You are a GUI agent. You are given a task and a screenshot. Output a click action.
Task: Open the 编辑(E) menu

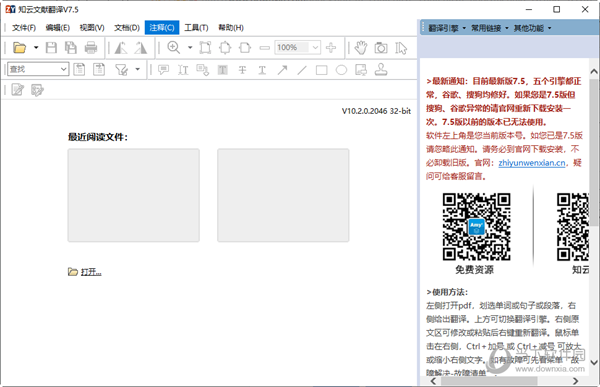57,28
